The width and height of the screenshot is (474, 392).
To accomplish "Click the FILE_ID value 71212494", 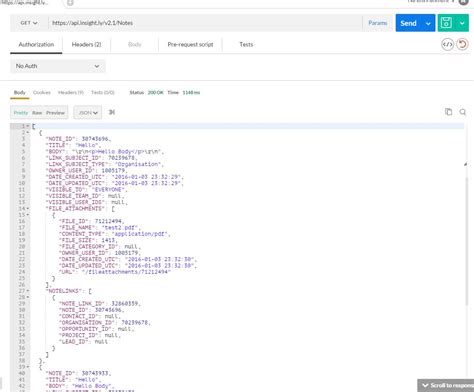I will tap(108, 221).
